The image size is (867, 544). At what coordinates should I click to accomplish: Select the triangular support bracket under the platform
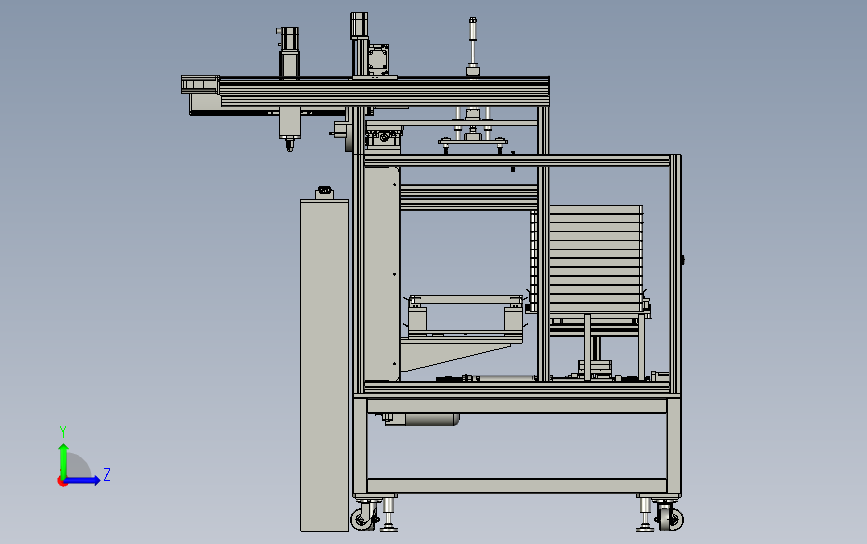455,356
